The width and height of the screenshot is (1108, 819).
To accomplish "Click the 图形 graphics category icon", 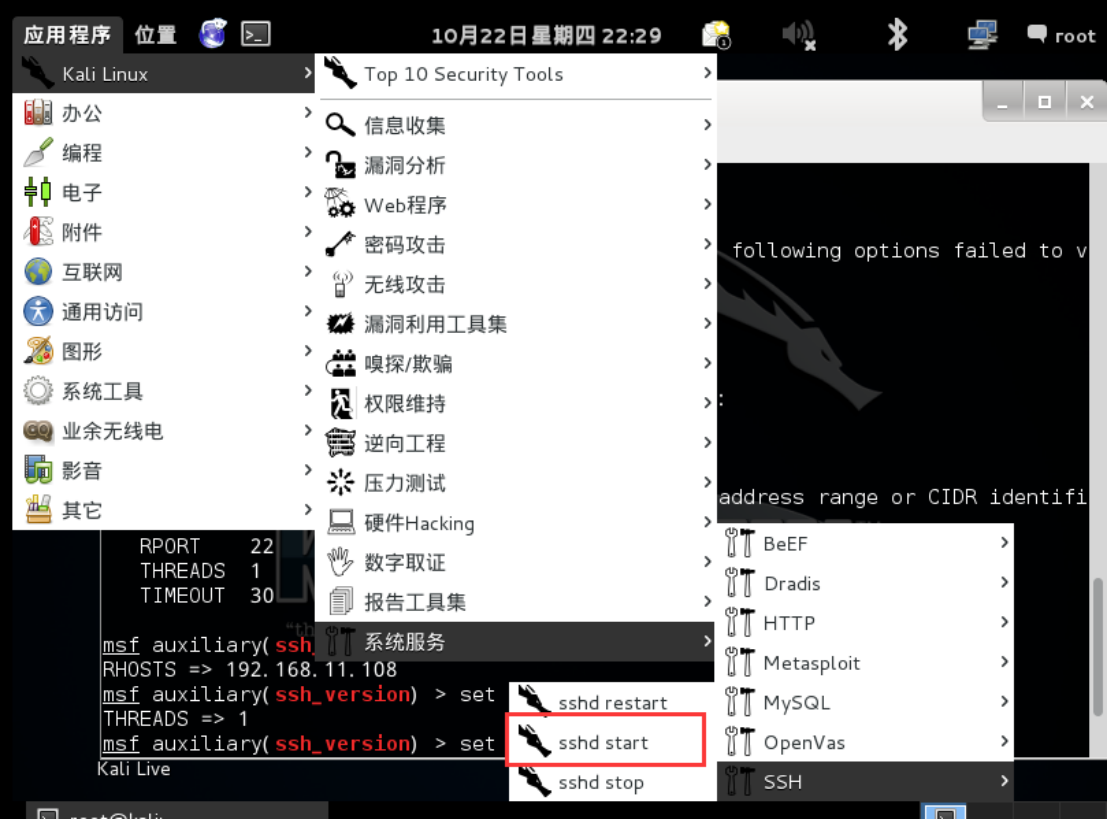I will tap(37, 351).
